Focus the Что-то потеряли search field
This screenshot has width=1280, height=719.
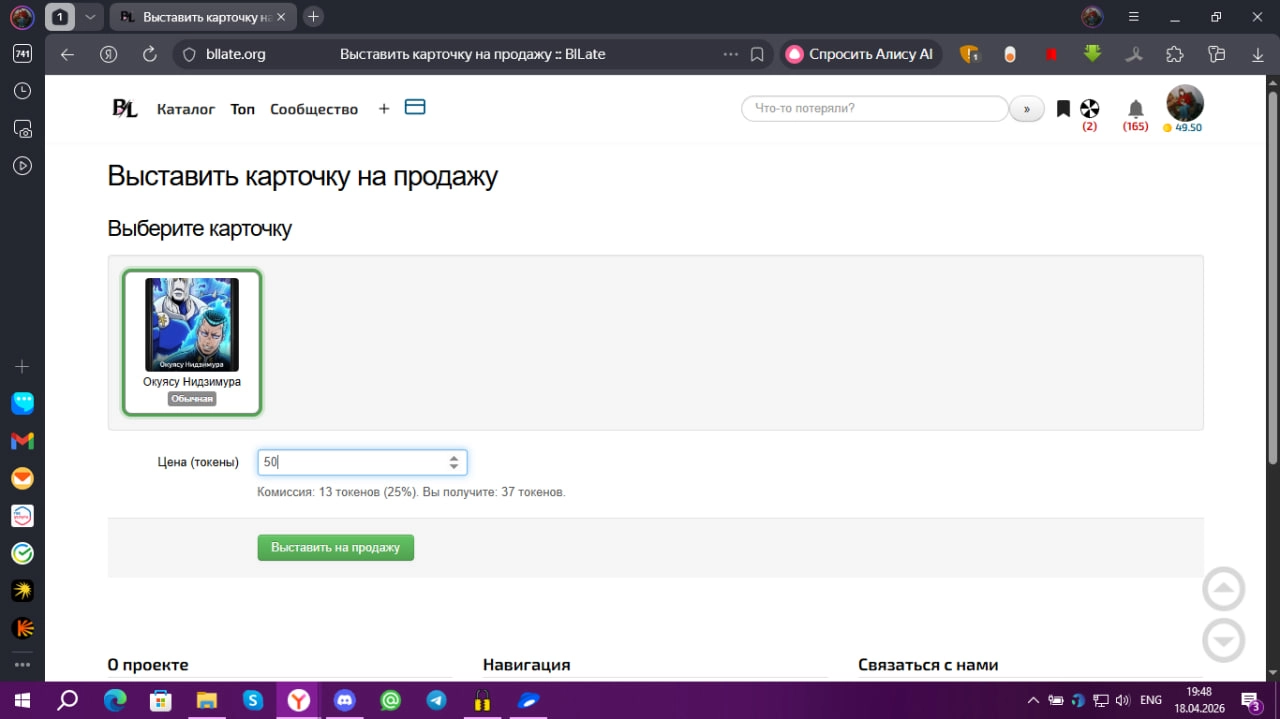click(875, 109)
